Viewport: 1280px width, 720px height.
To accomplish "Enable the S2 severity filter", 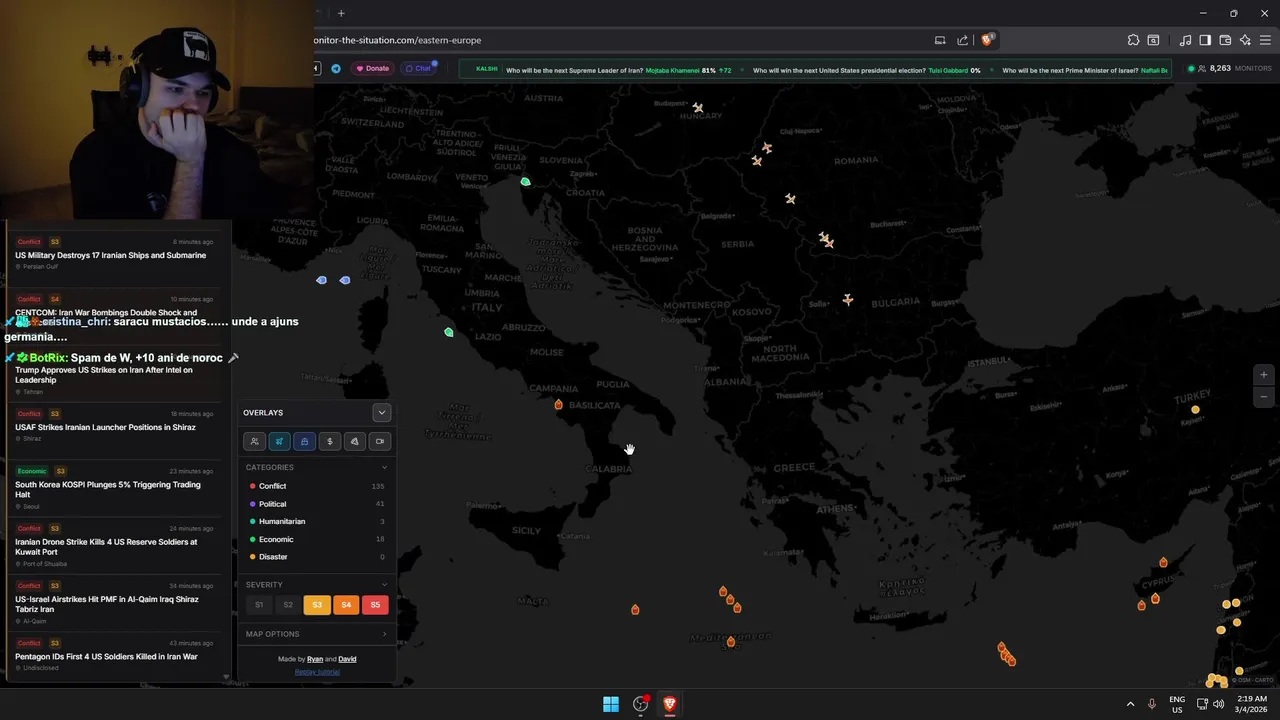I will point(288,605).
